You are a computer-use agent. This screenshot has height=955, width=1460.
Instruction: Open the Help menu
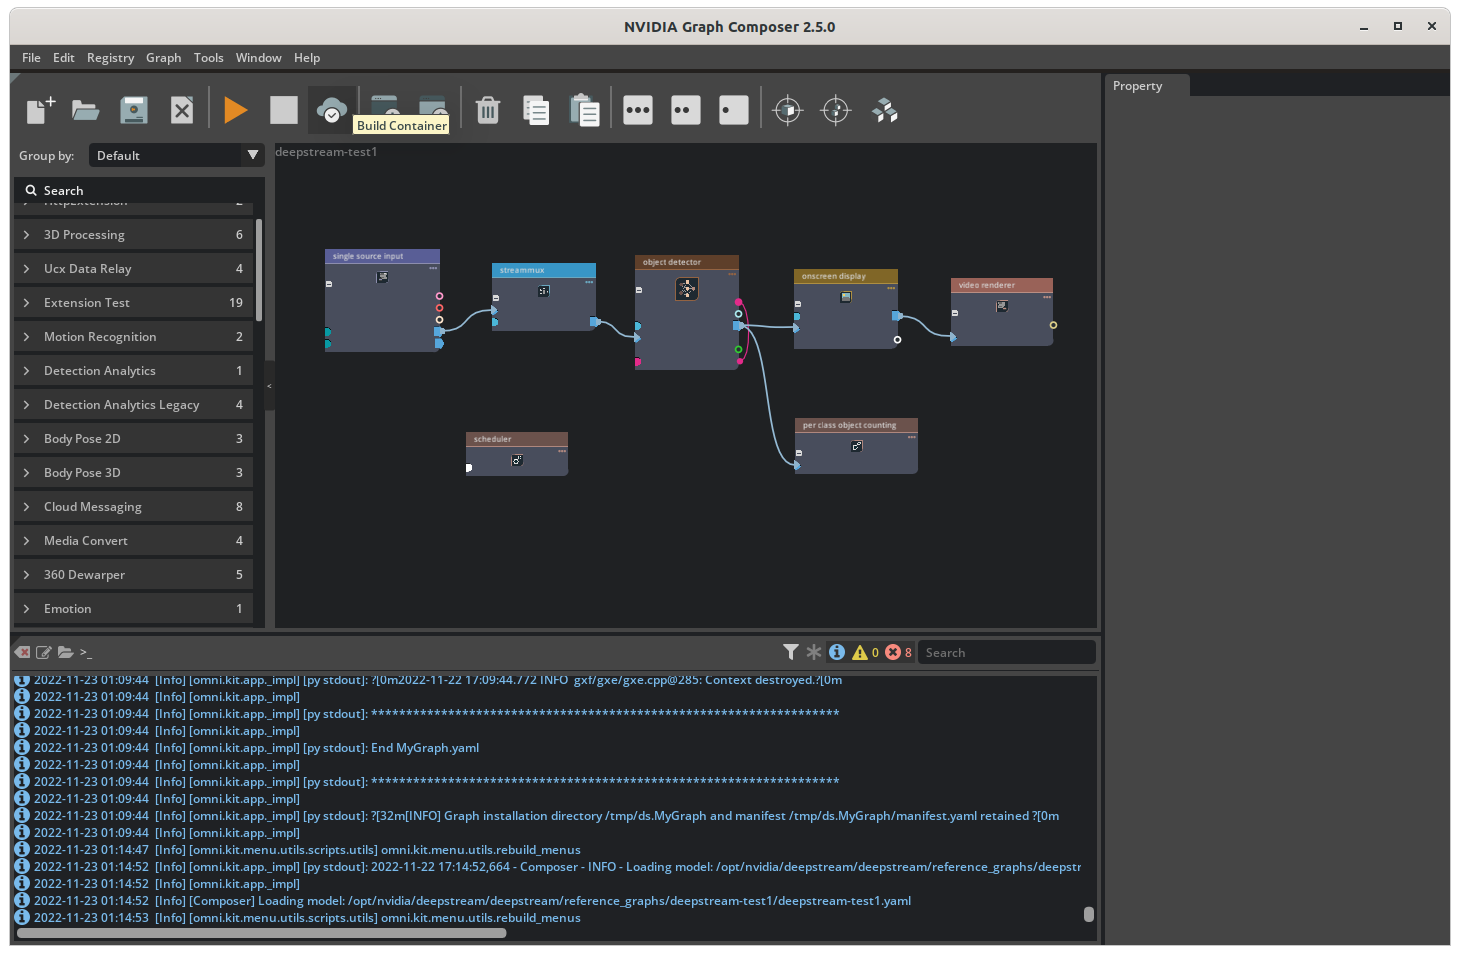[307, 58]
